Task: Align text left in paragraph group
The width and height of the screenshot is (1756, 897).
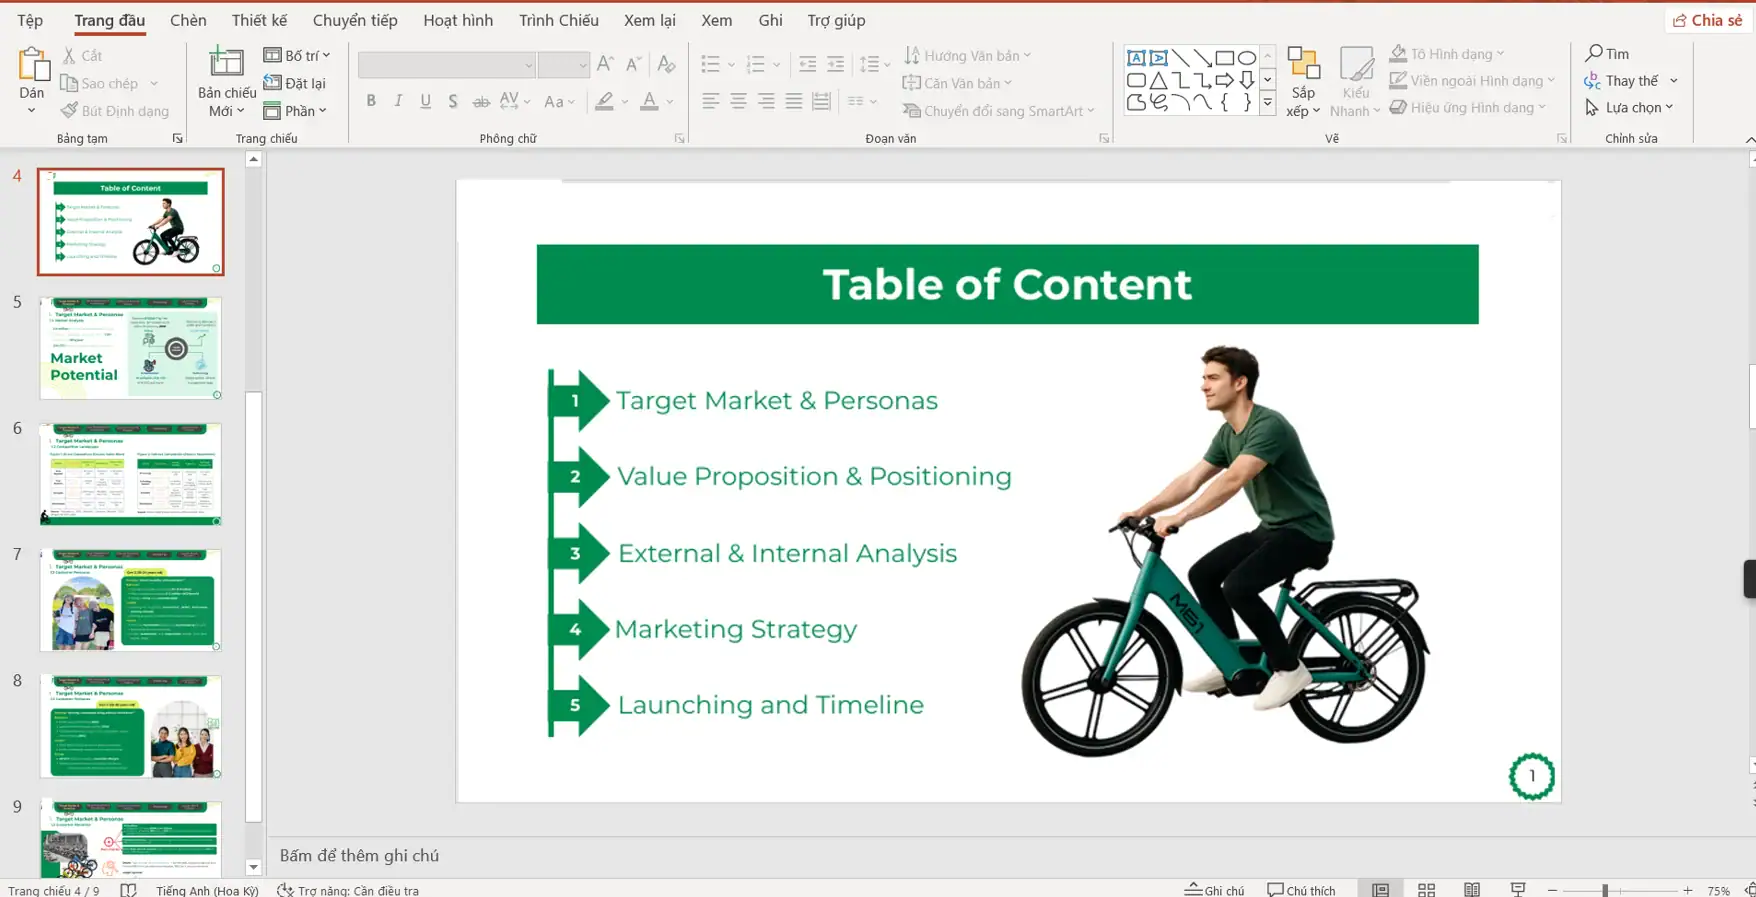Action: (710, 101)
